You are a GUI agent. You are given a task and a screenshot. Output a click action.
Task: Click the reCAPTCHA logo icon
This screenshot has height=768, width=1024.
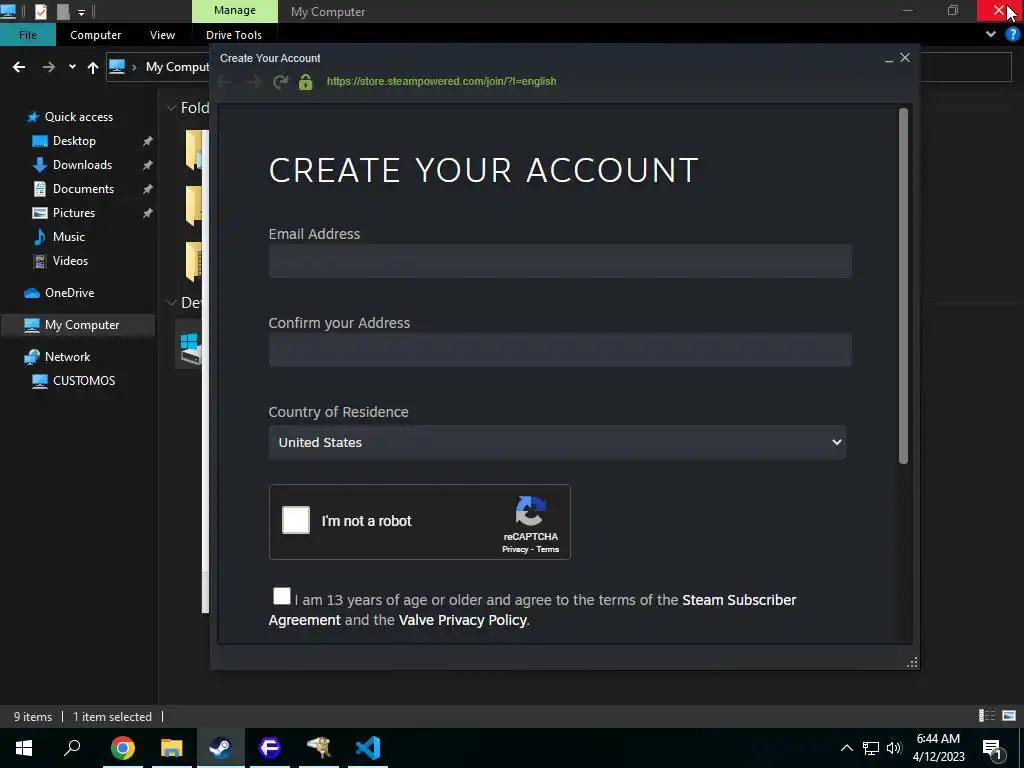coord(530,511)
